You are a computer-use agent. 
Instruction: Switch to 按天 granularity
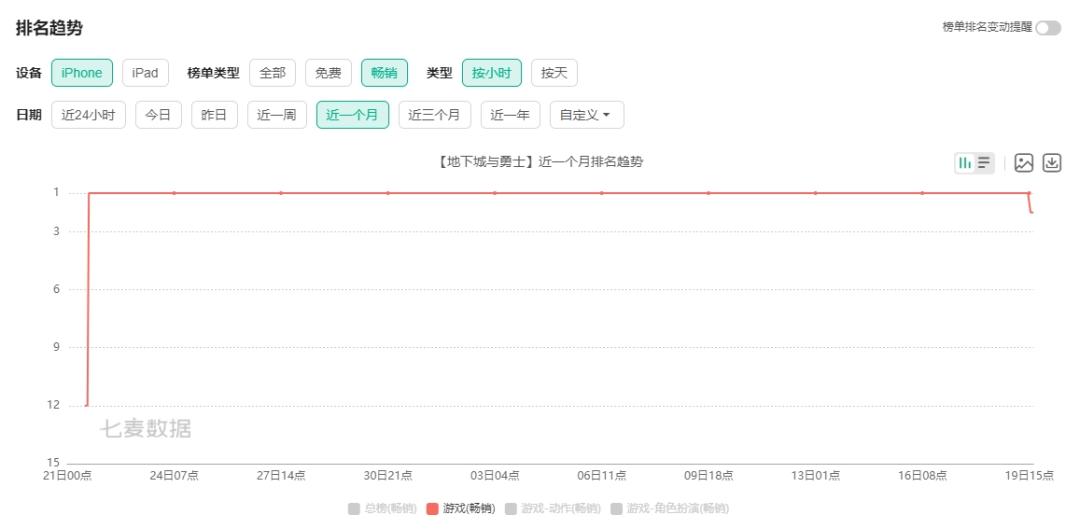[x=554, y=73]
